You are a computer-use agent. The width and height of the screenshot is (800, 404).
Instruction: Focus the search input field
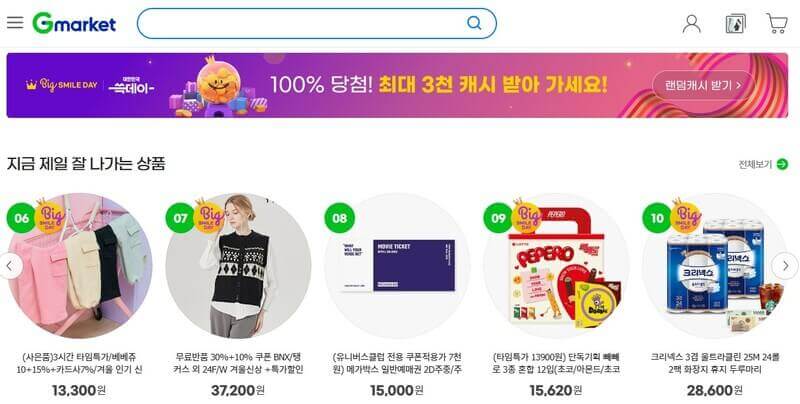tap(302, 23)
